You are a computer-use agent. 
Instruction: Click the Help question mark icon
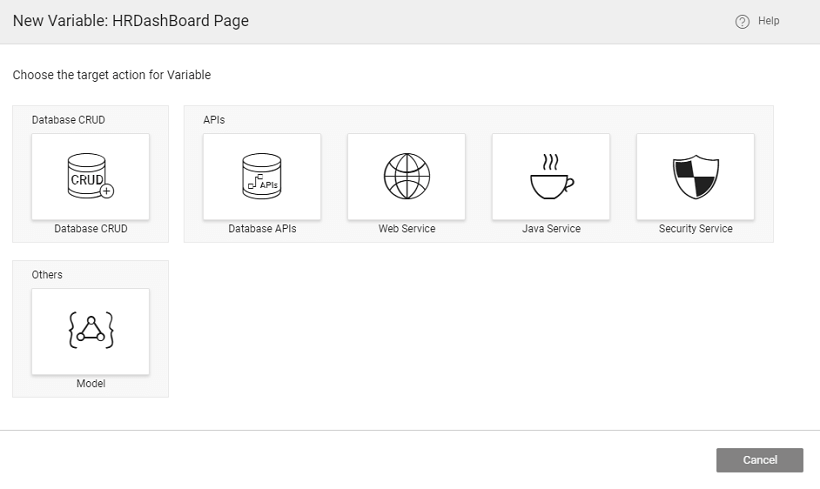point(742,21)
